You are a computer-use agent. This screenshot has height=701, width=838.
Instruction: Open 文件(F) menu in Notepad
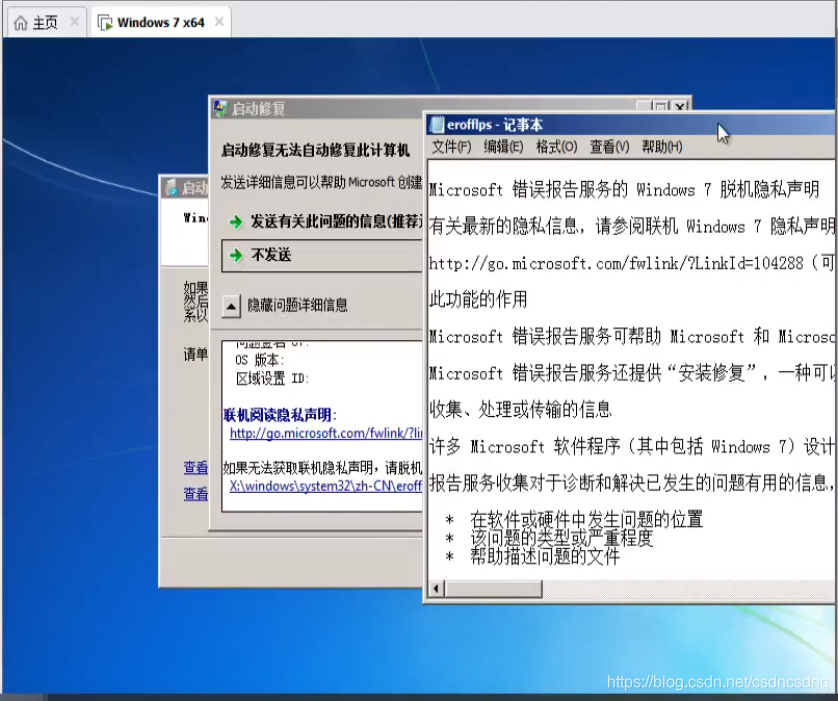pyautogui.click(x=451, y=146)
